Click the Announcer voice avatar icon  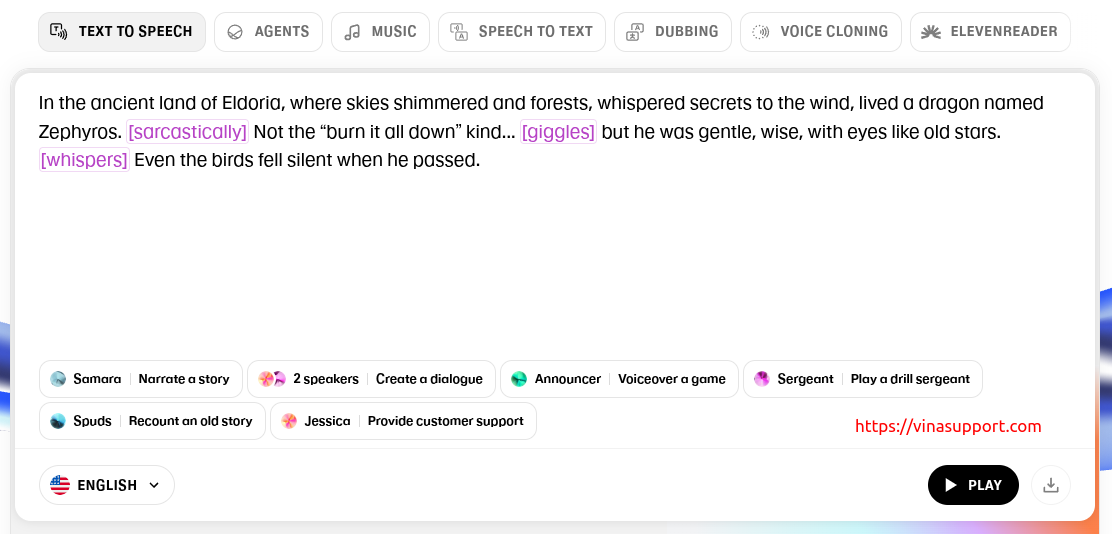(519, 379)
